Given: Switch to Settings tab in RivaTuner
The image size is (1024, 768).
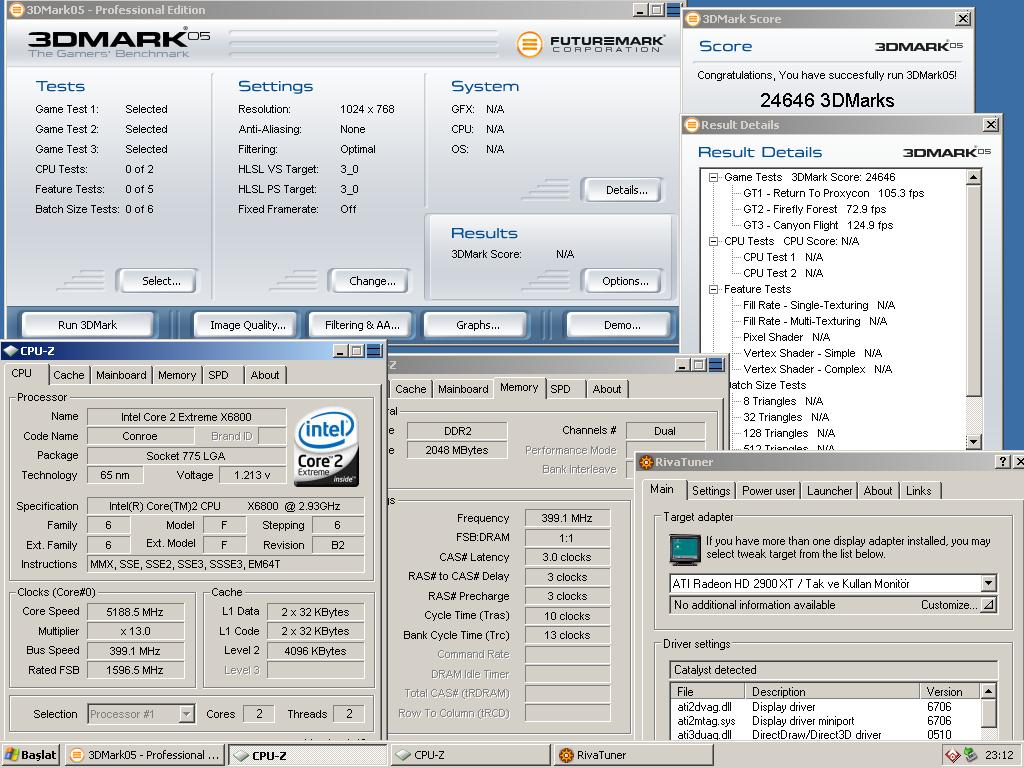Looking at the screenshot, I should coord(711,490).
